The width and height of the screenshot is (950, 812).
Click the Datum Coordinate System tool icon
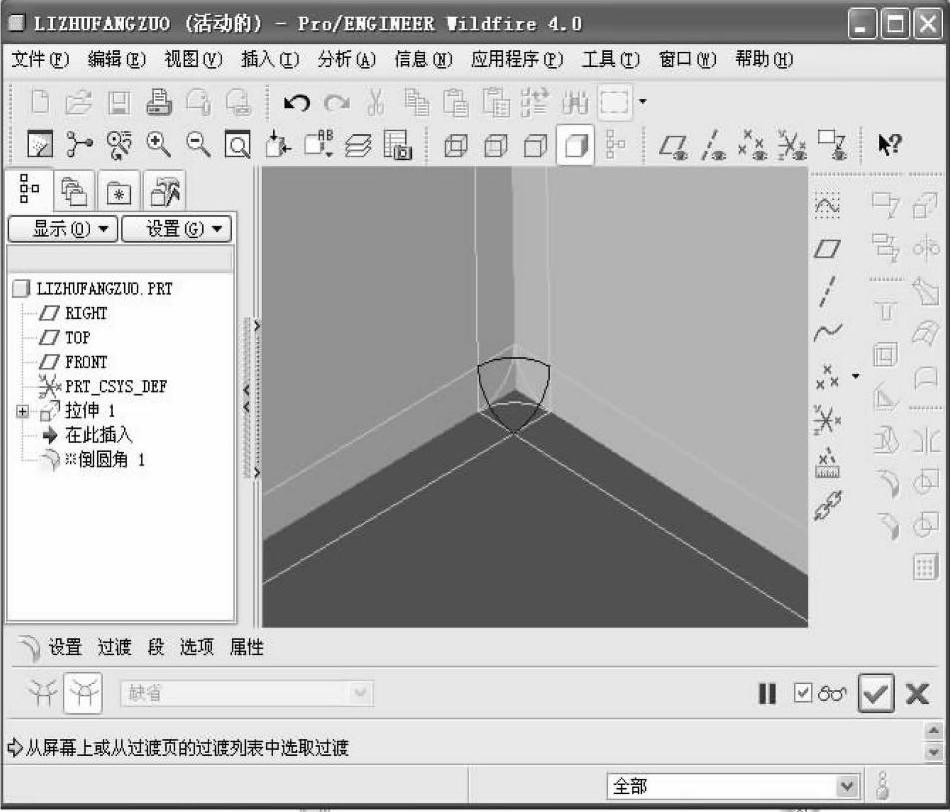tap(827, 419)
